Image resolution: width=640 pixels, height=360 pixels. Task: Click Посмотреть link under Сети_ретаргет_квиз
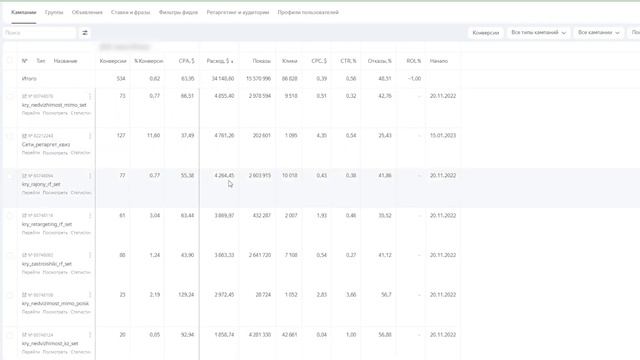(55, 153)
